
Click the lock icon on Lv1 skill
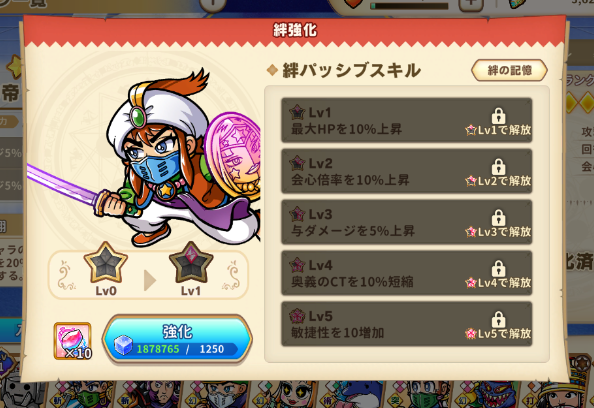coord(499,116)
